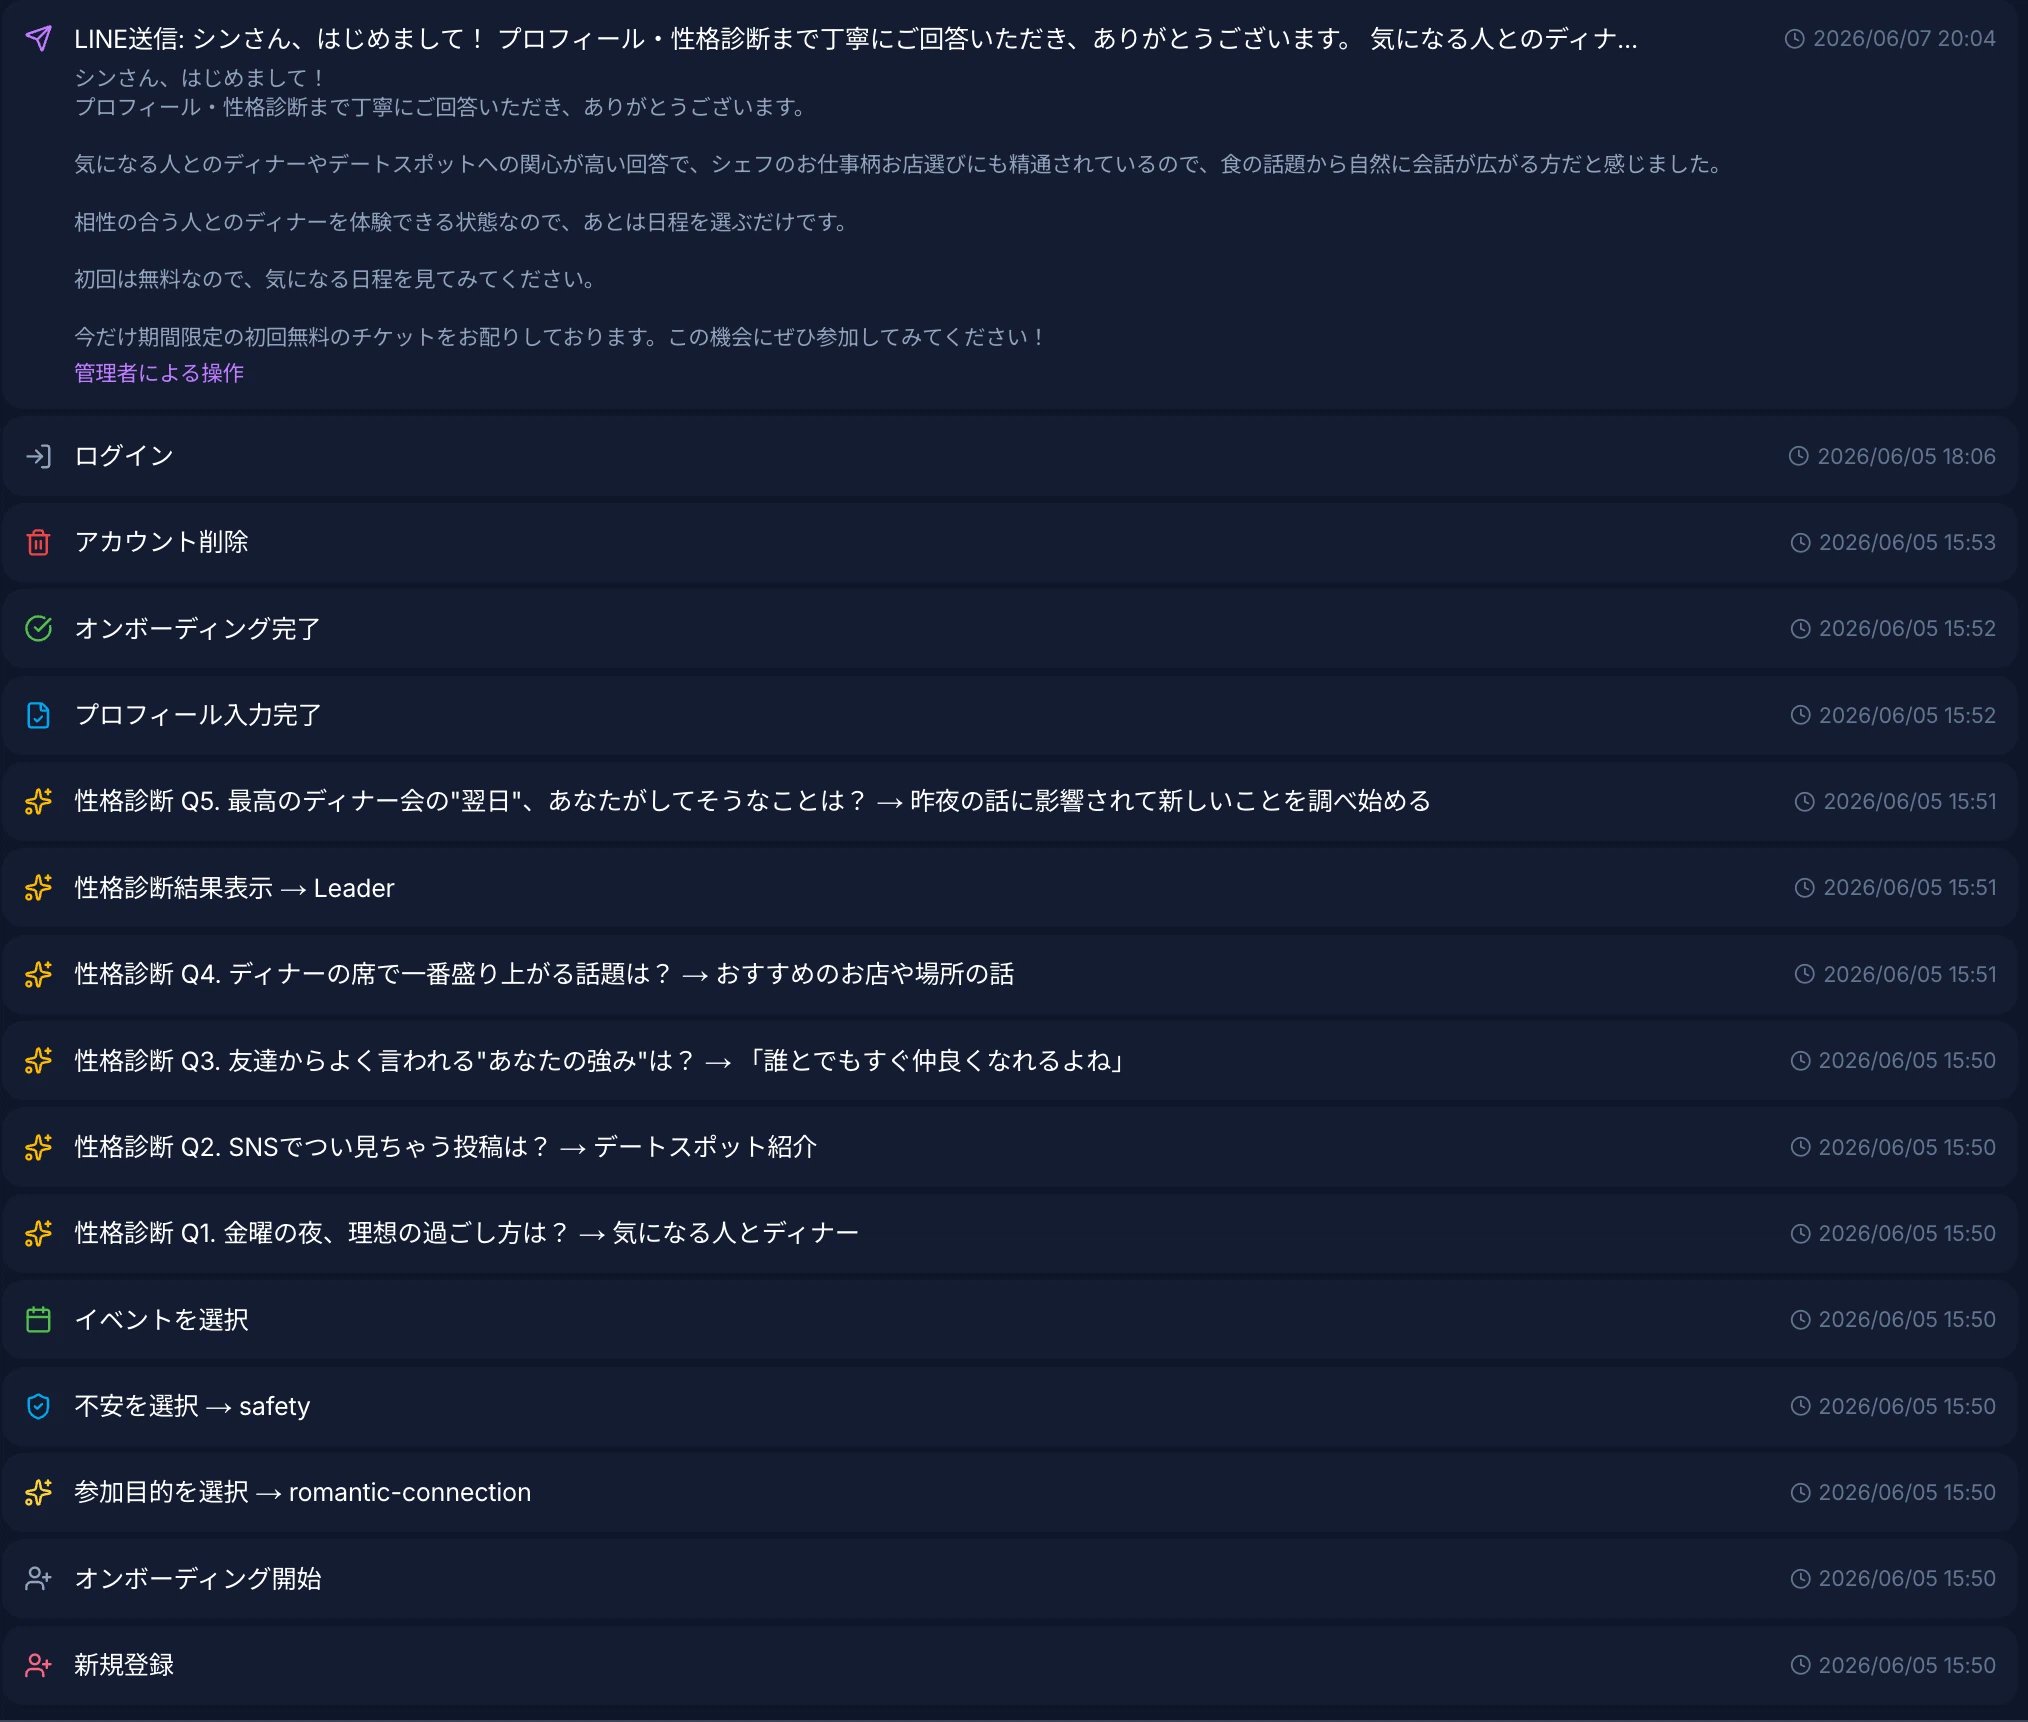Click the green check-circle icon for オンボーディング完了
Viewport: 2028px width, 1722px height.
click(x=38, y=629)
